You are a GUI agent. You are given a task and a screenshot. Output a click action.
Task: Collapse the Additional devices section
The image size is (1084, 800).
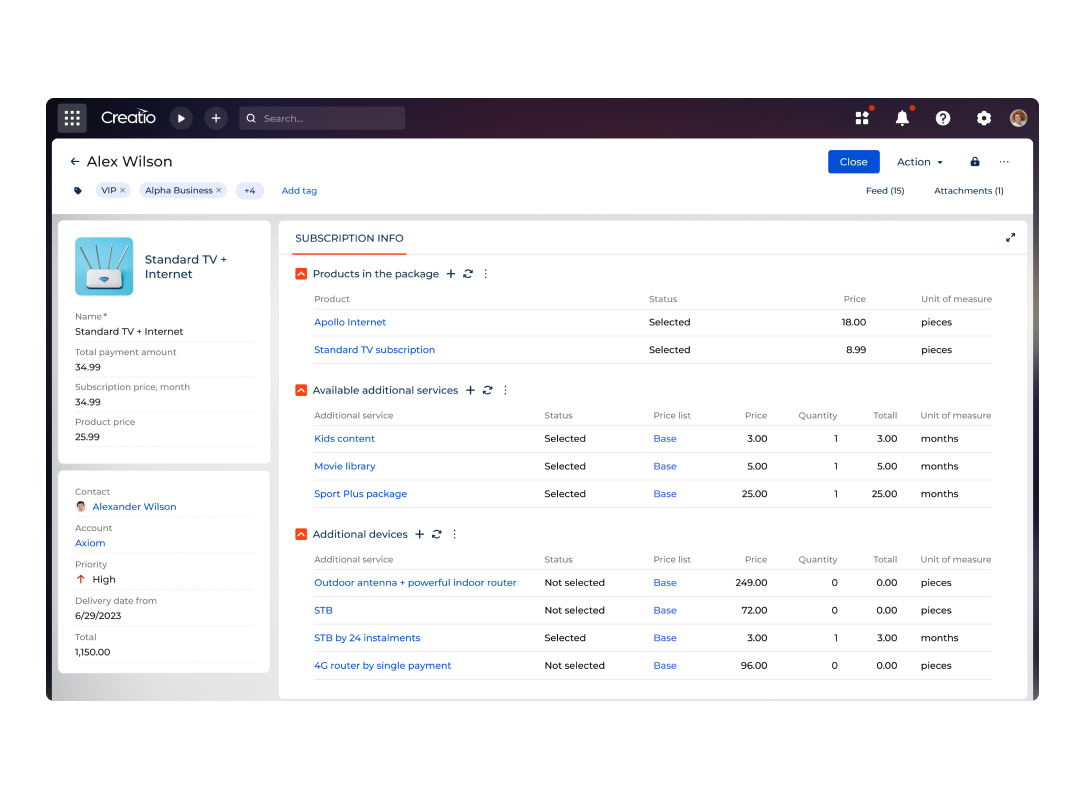point(300,534)
